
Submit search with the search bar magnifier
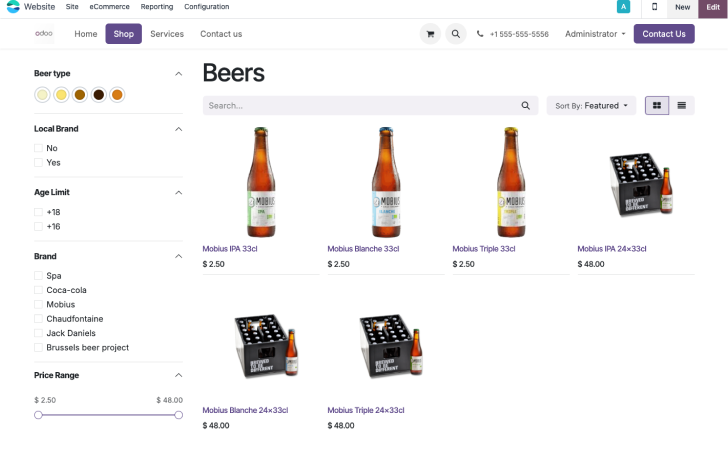[526, 105]
